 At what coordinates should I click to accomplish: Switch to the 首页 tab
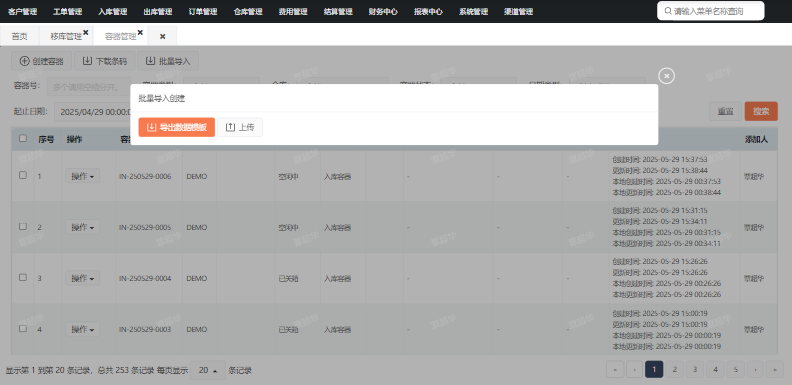[19, 36]
